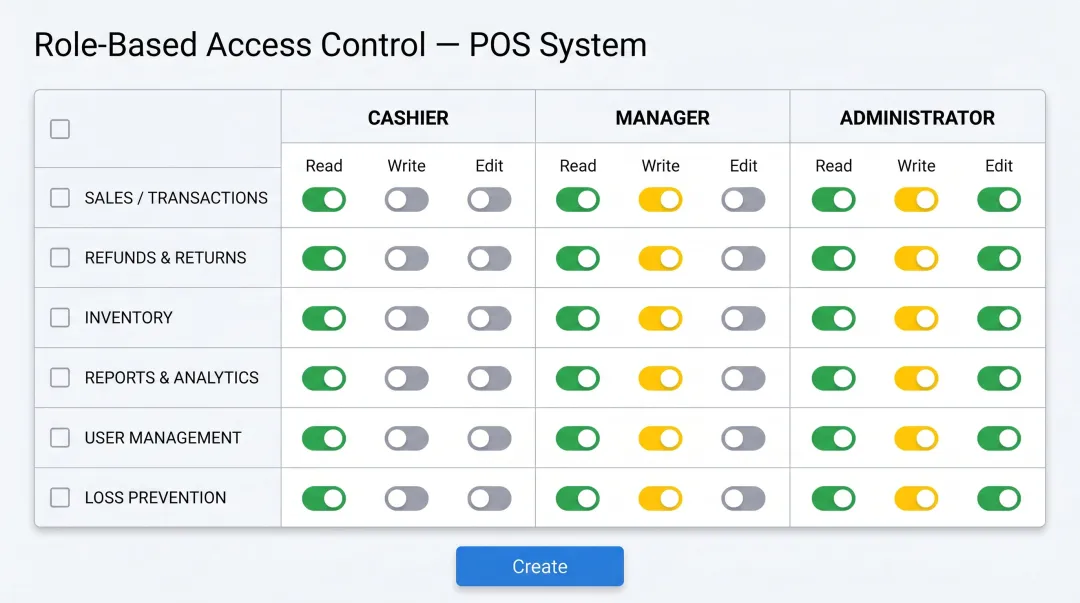Enable Cashier Write access for Refunds & Returns
This screenshot has width=1080, height=603.
coord(406,258)
